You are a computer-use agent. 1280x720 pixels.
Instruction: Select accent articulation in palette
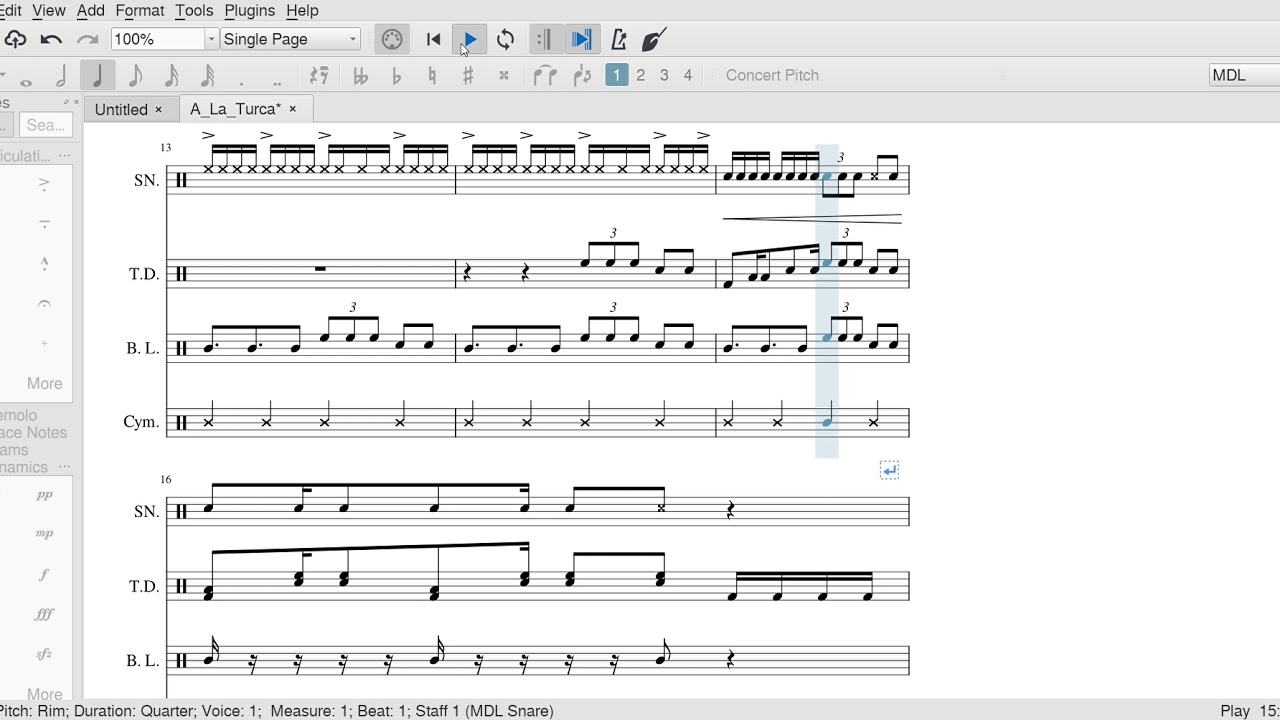[x=44, y=183]
